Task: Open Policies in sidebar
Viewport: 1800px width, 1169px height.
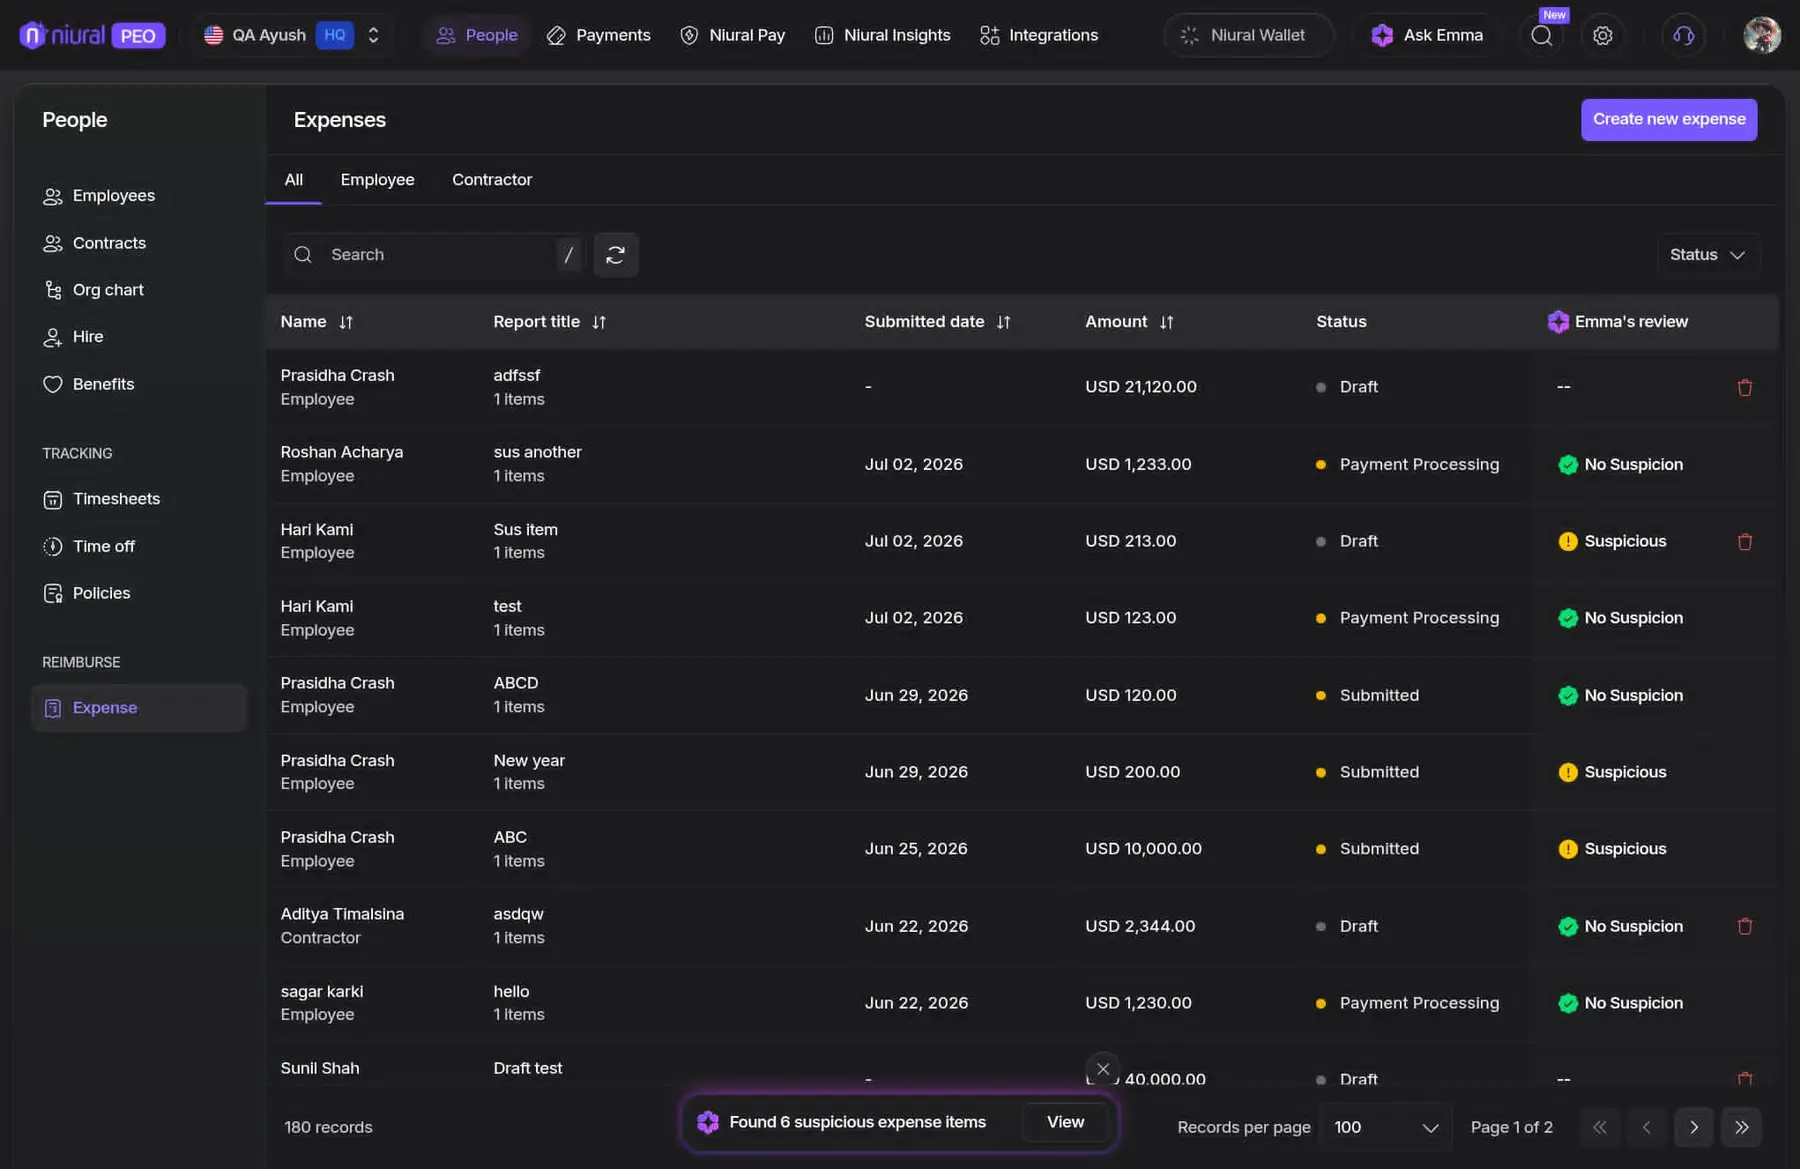Action: (x=138, y=593)
